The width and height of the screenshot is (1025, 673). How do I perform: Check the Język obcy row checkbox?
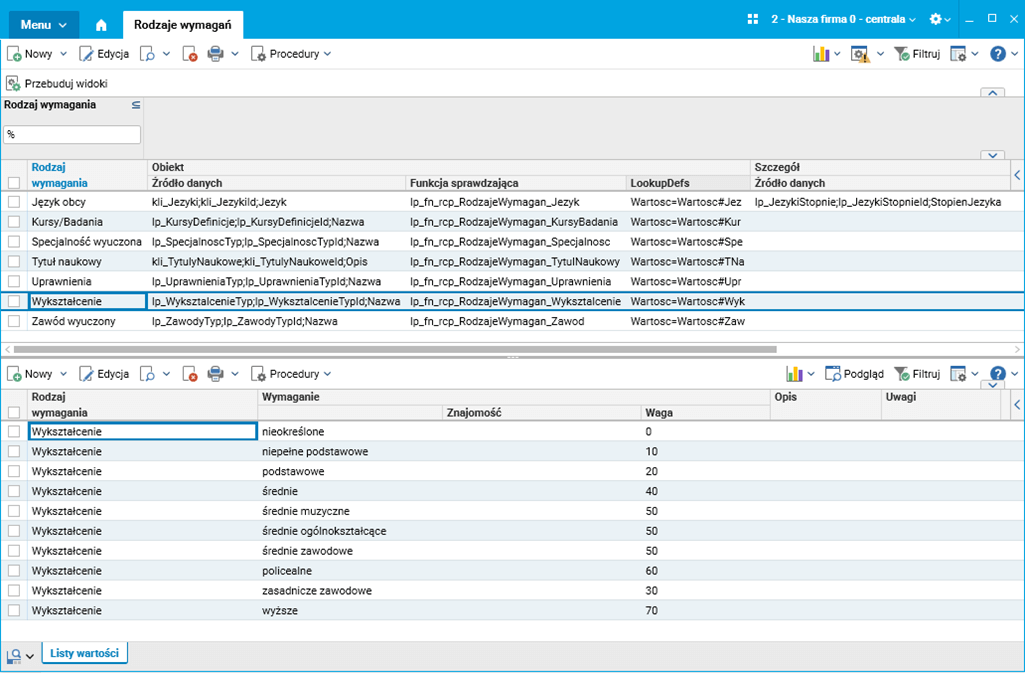click(x=14, y=202)
